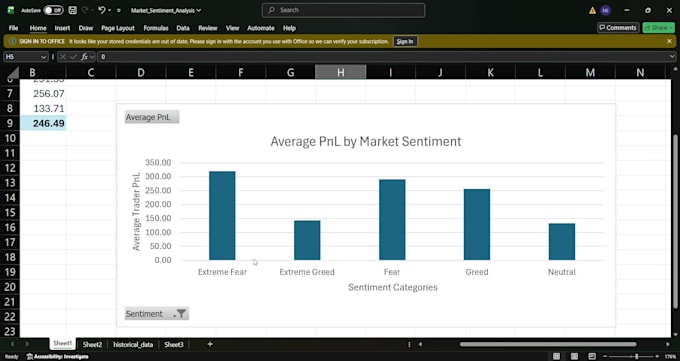The width and height of the screenshot is (680, 361).
Task: Click the Cancel (X) formula icon
Action: pyautogui.click(x=63, y=57)
